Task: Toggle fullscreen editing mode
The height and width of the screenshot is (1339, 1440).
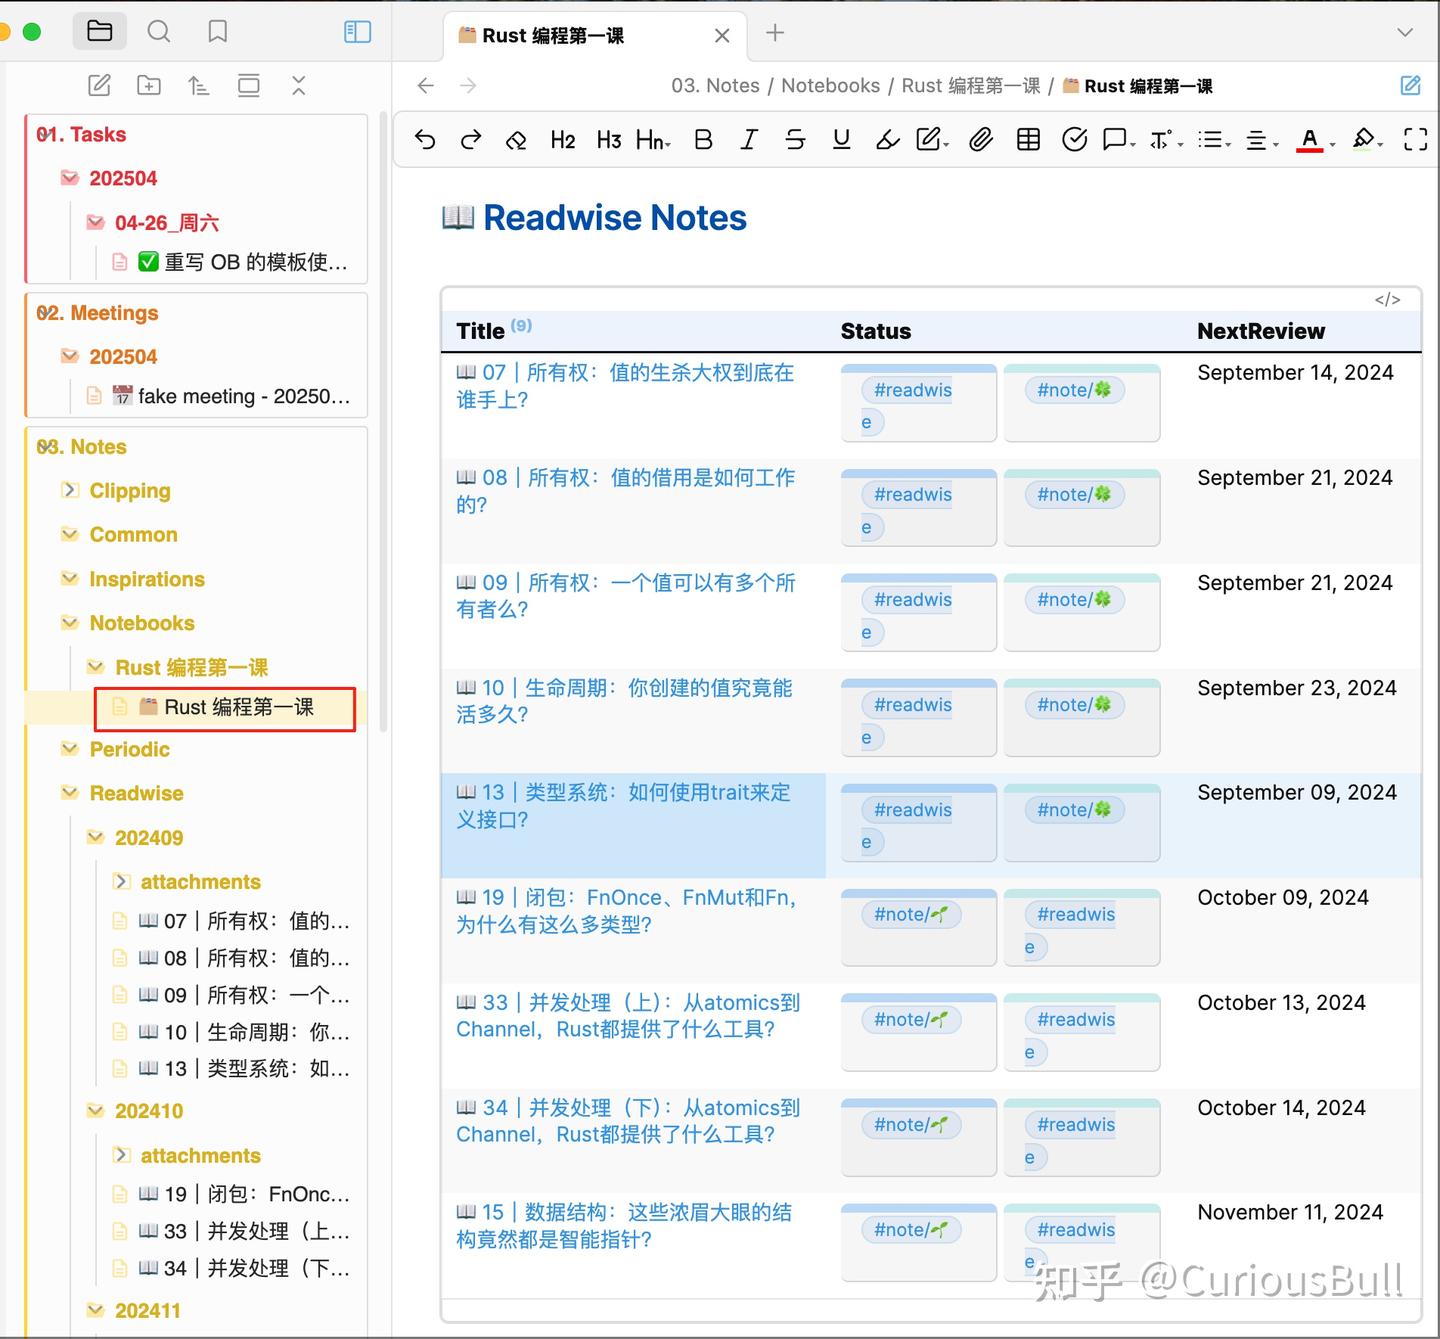Action: pos(1415,140)
